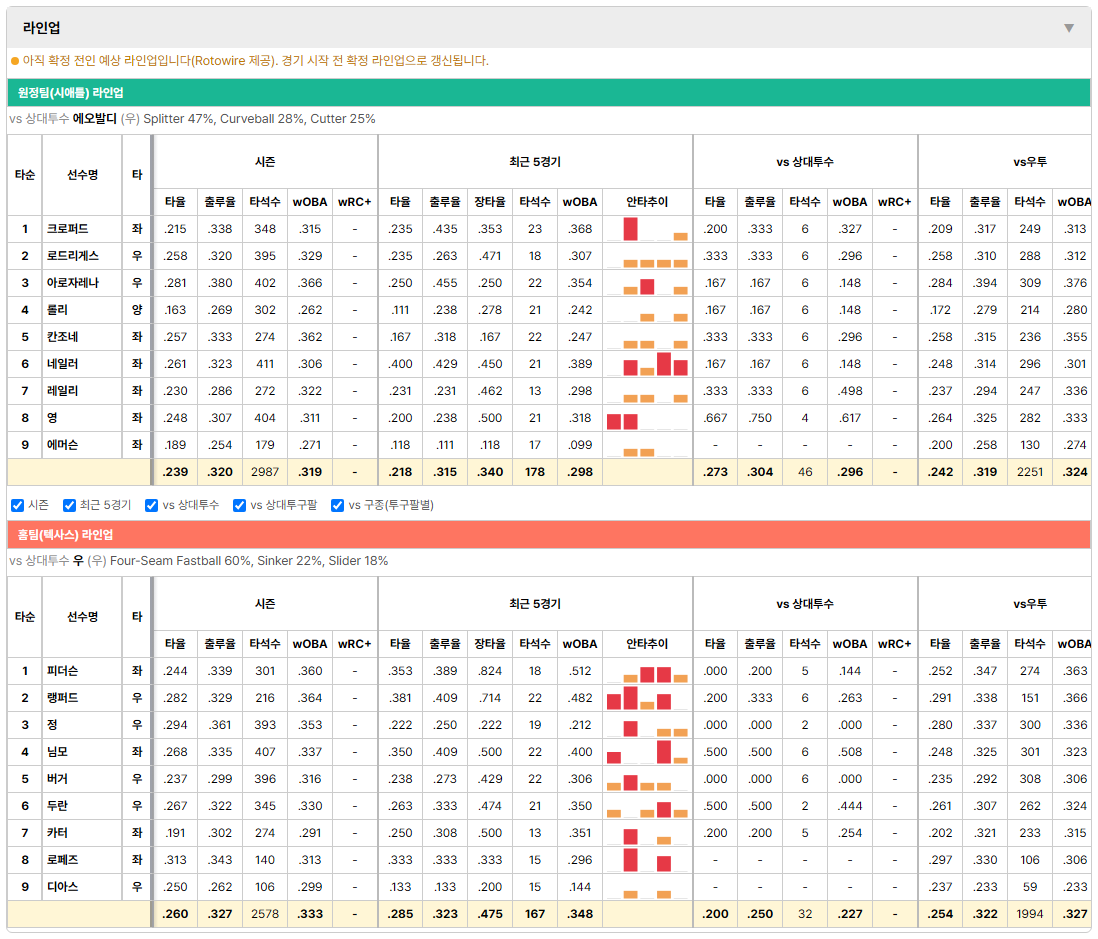Open 크로퍼드's hit trend chart in Seattle lineup
The image size is (1098, 939).
click(647, 229)
